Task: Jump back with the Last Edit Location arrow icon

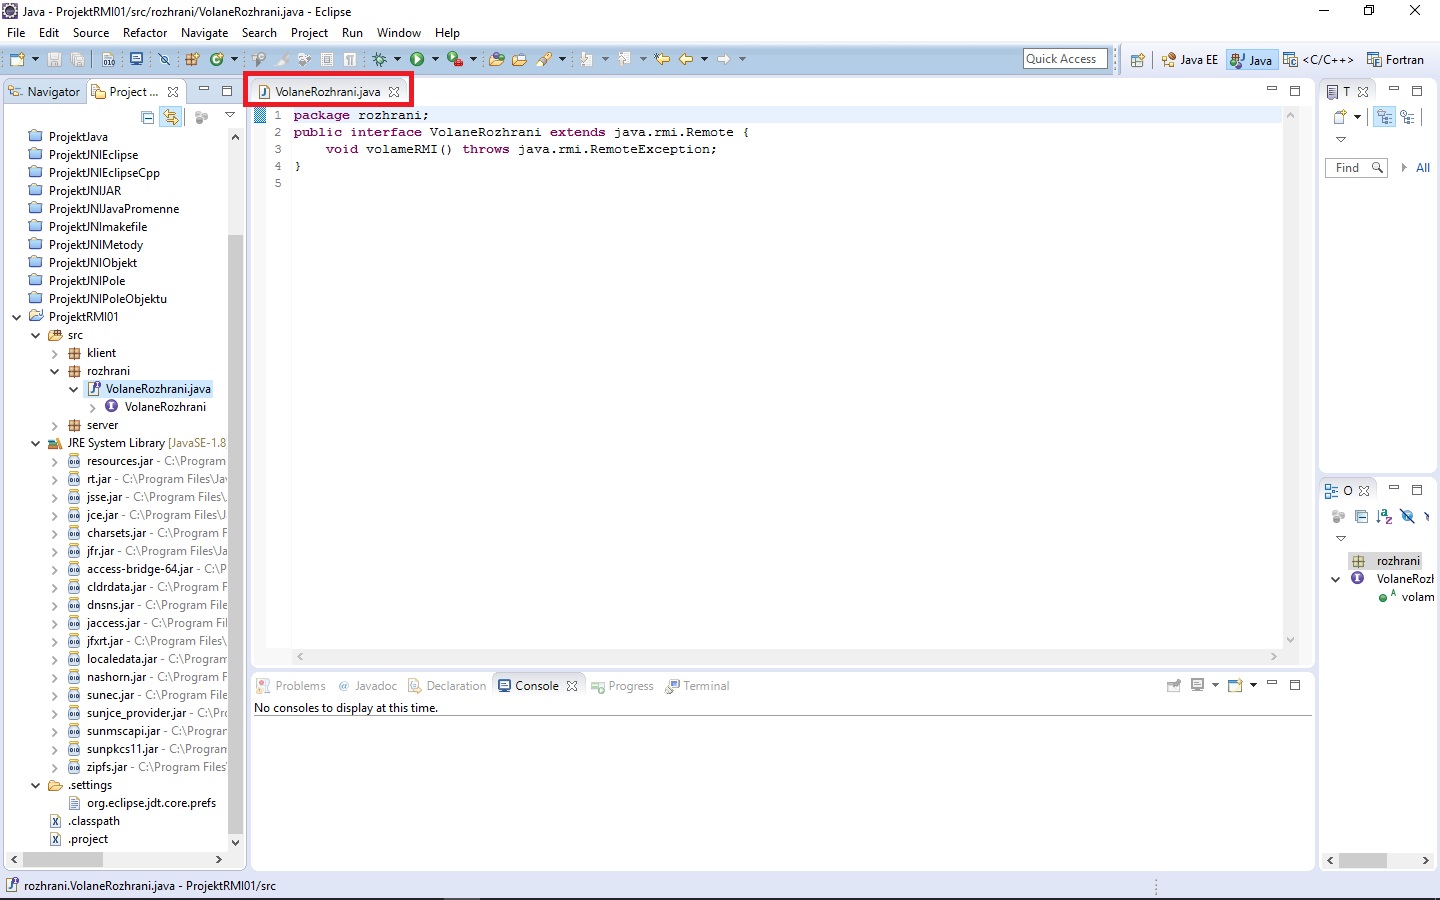Action: 660,59
